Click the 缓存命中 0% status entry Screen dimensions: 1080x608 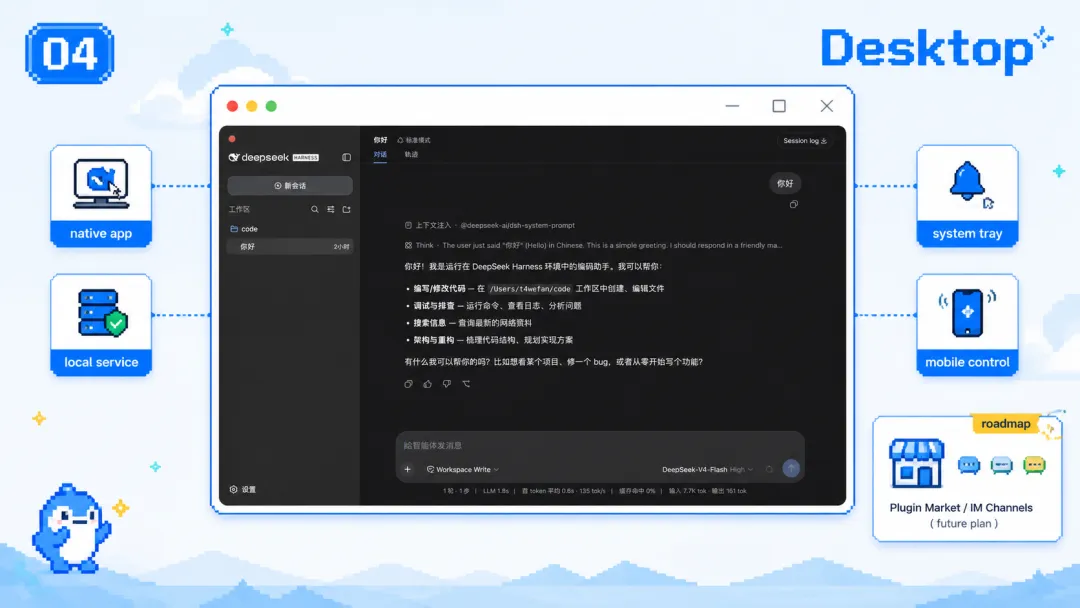pyautogui.click(x=637, y=492)
